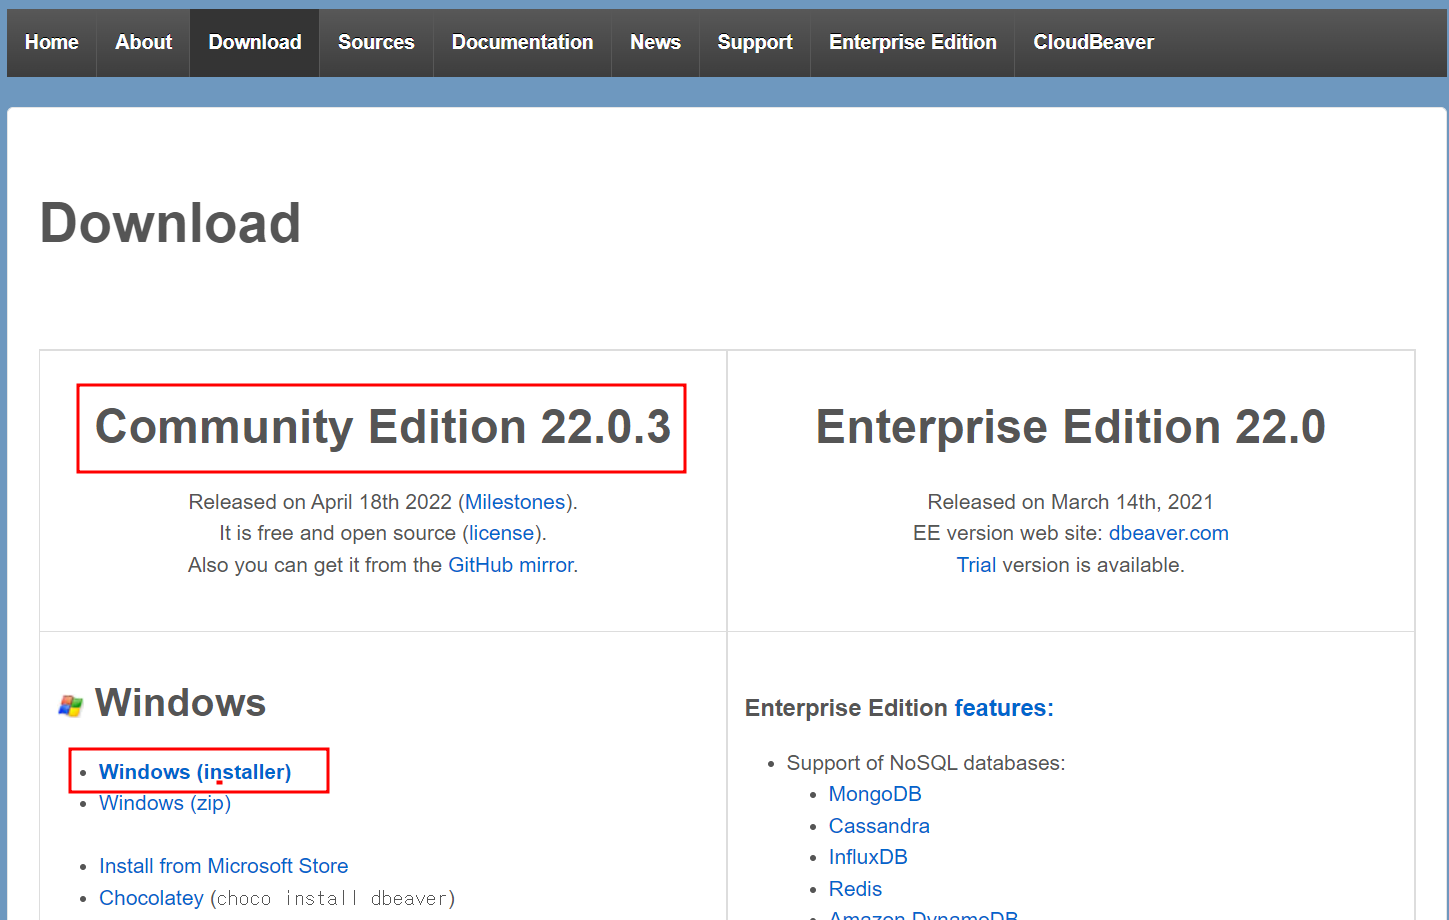Image resolution: width=1449 pixels, height=920 pixels.
Task: Click the Community Edition 22.0.3 heading
Action: pos(383,427)
